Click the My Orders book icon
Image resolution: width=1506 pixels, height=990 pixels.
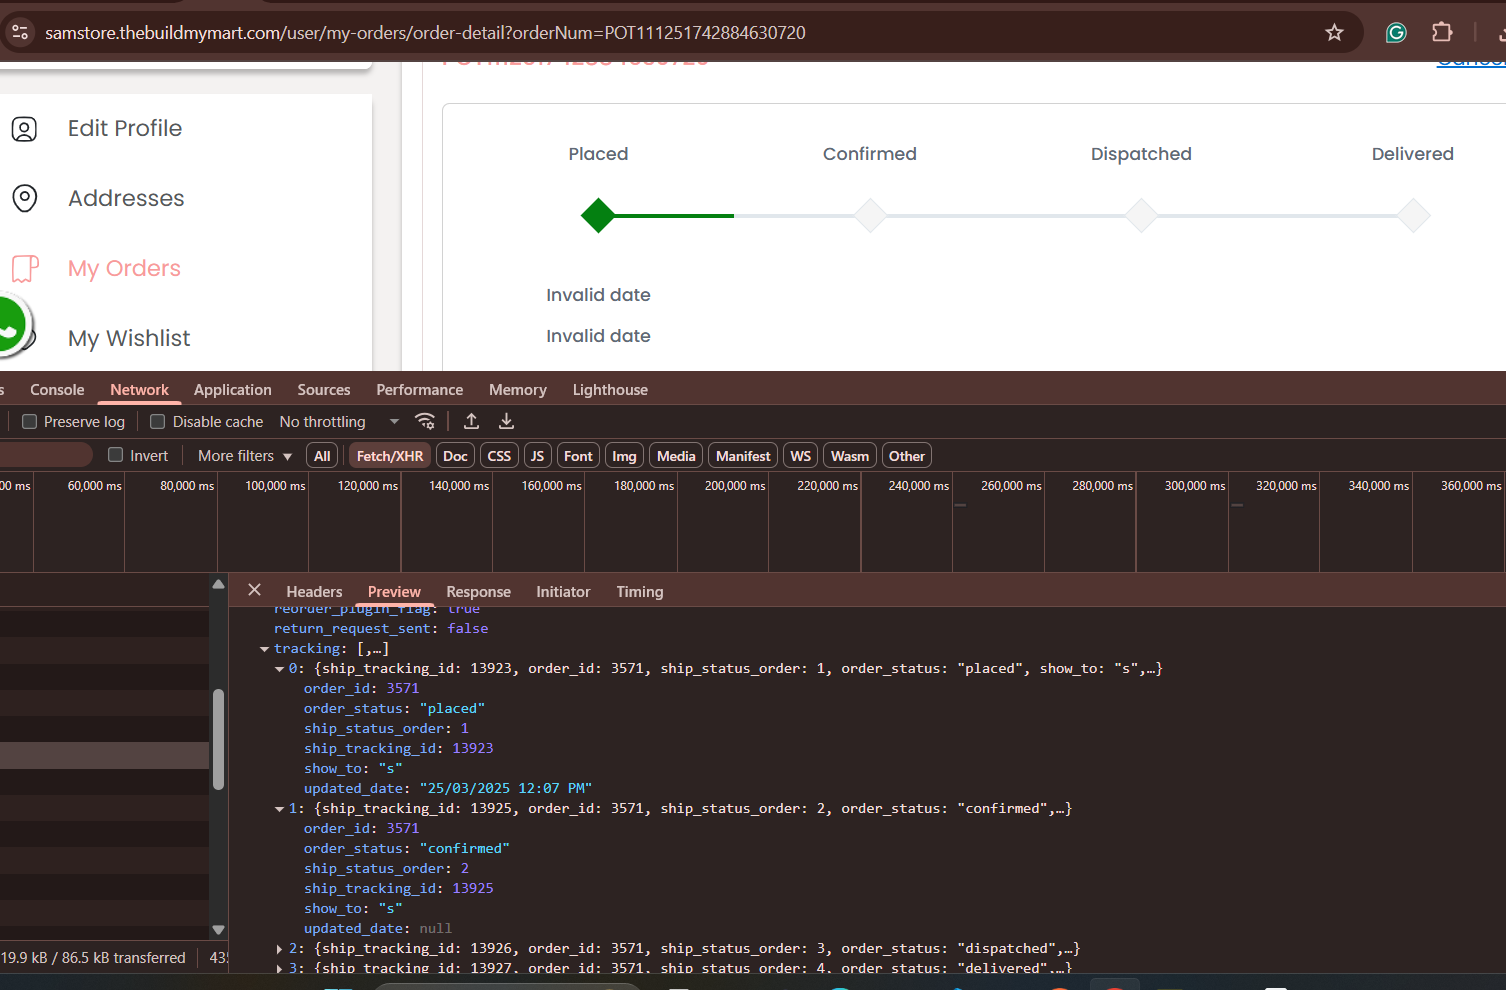tap(25, 268)
